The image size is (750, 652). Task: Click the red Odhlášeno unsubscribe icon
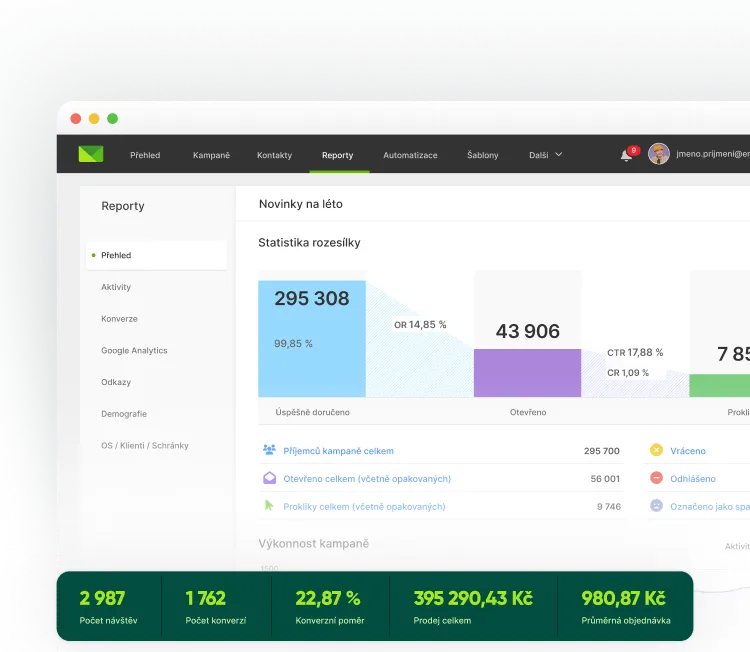(x=656, y=478)
